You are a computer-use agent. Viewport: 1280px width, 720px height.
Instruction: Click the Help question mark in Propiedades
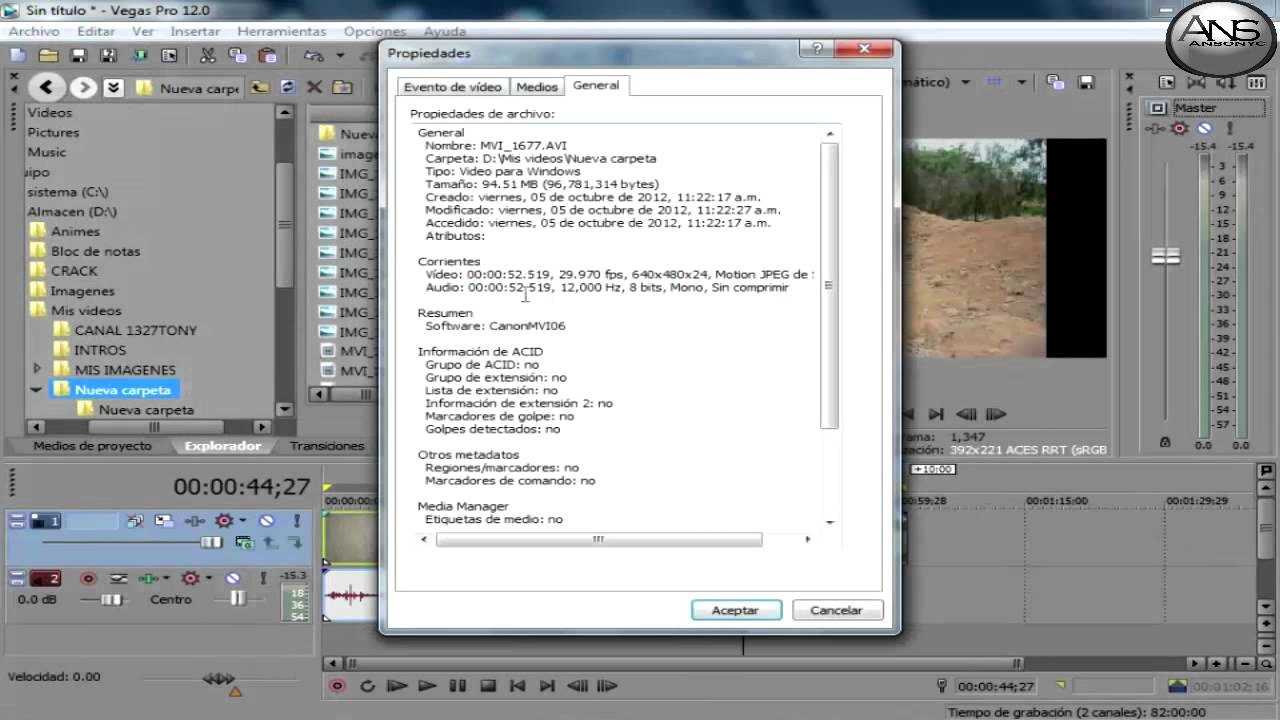pos(817,50)
